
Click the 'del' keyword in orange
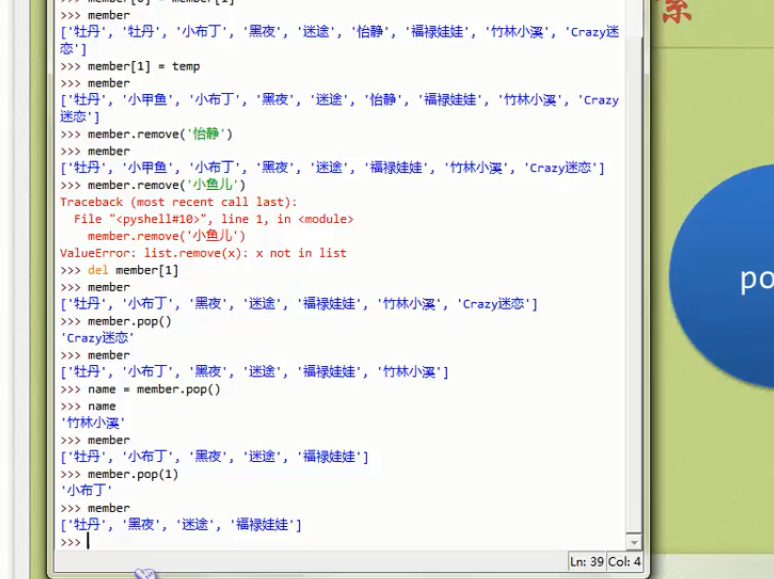[x=98, y=270]
